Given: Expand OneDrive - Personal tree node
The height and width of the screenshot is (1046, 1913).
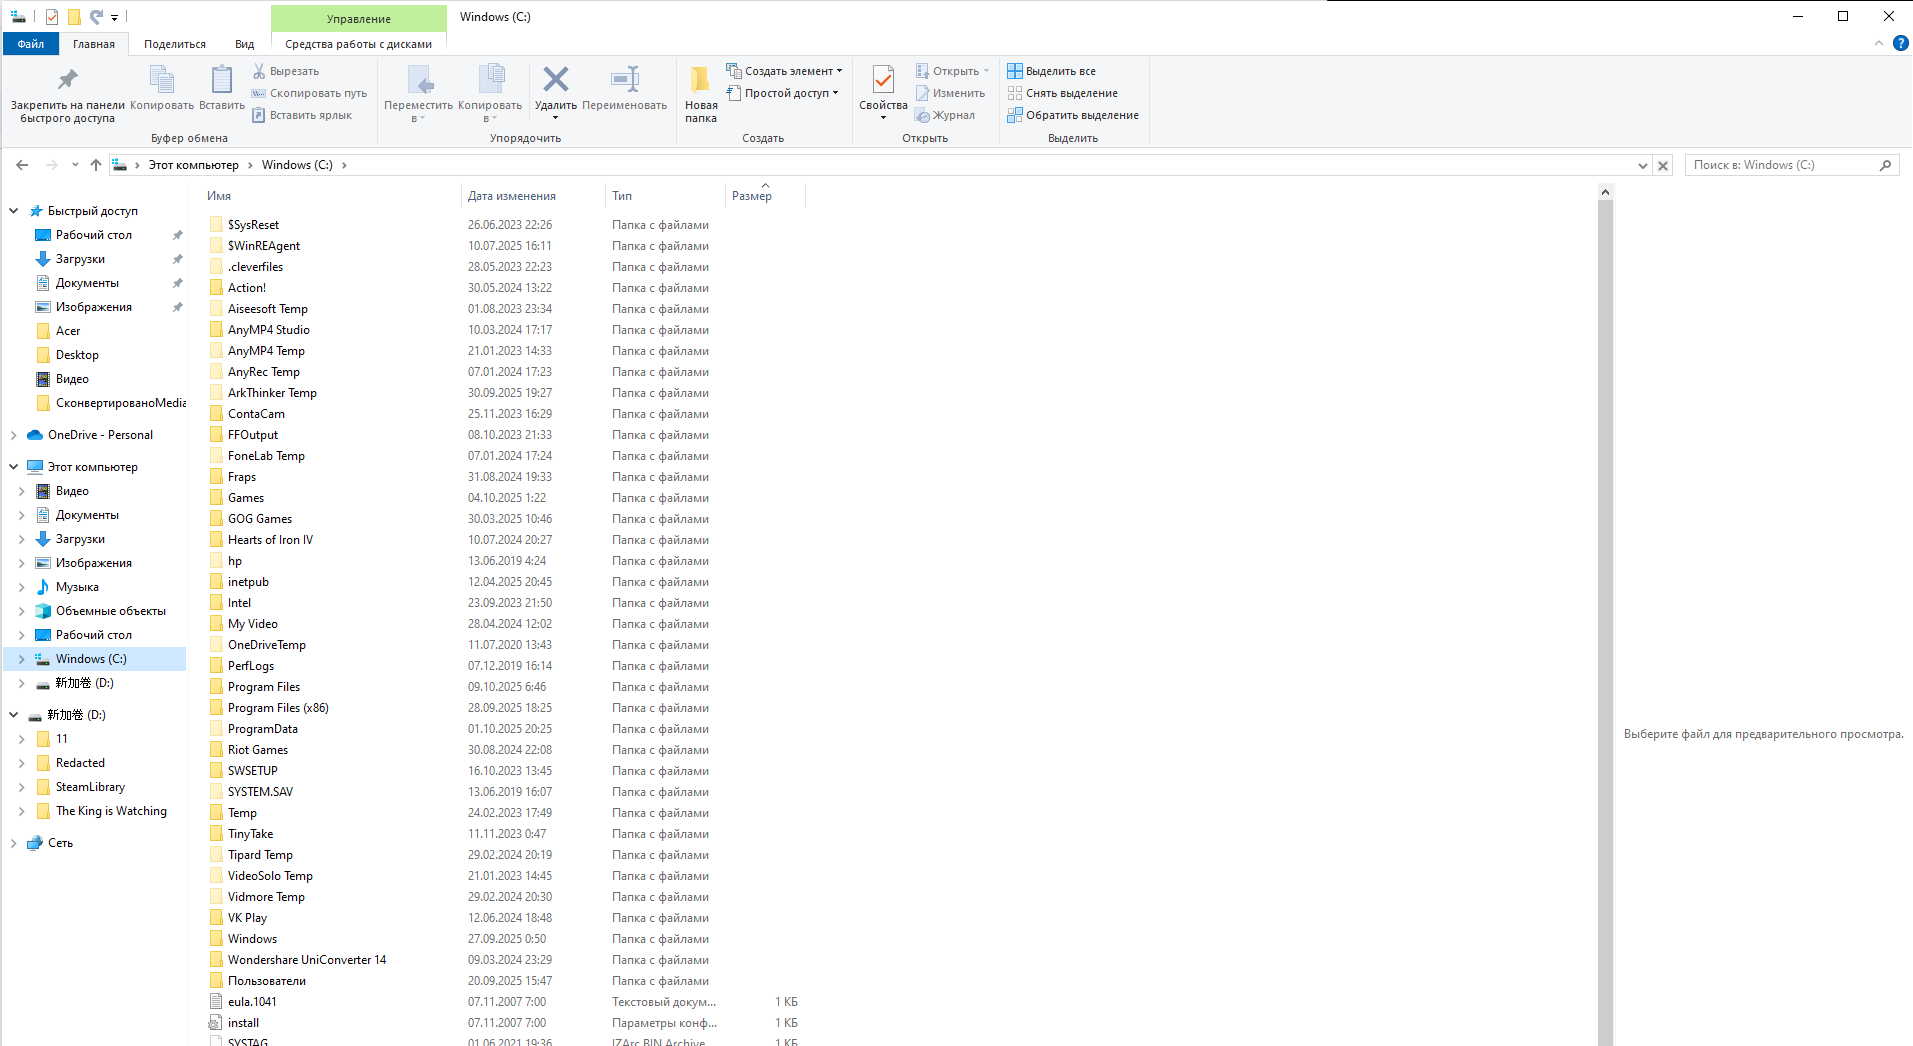Looking at the screenshot, I should point(14,435).
